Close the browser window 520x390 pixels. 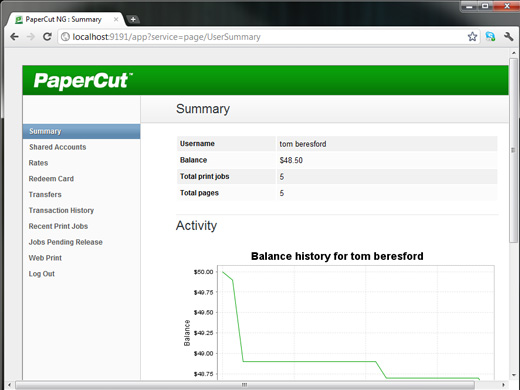[x=506, y=6]
